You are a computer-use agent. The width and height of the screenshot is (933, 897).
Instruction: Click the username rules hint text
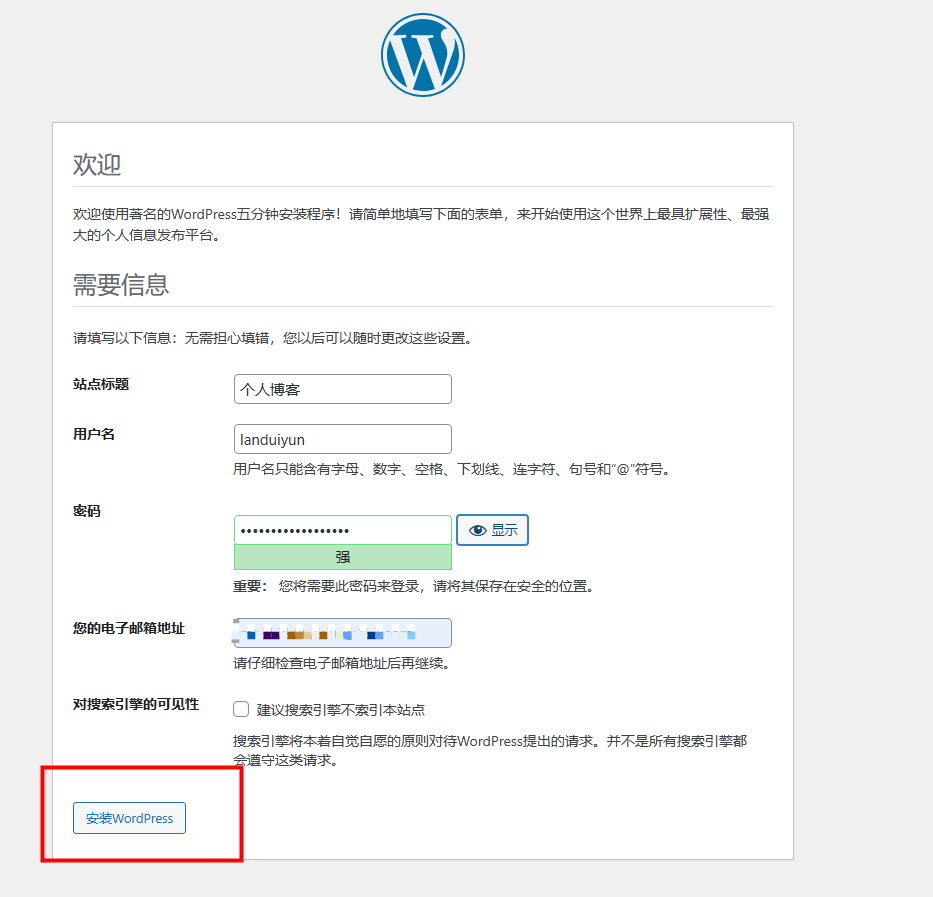click(452, 469)
